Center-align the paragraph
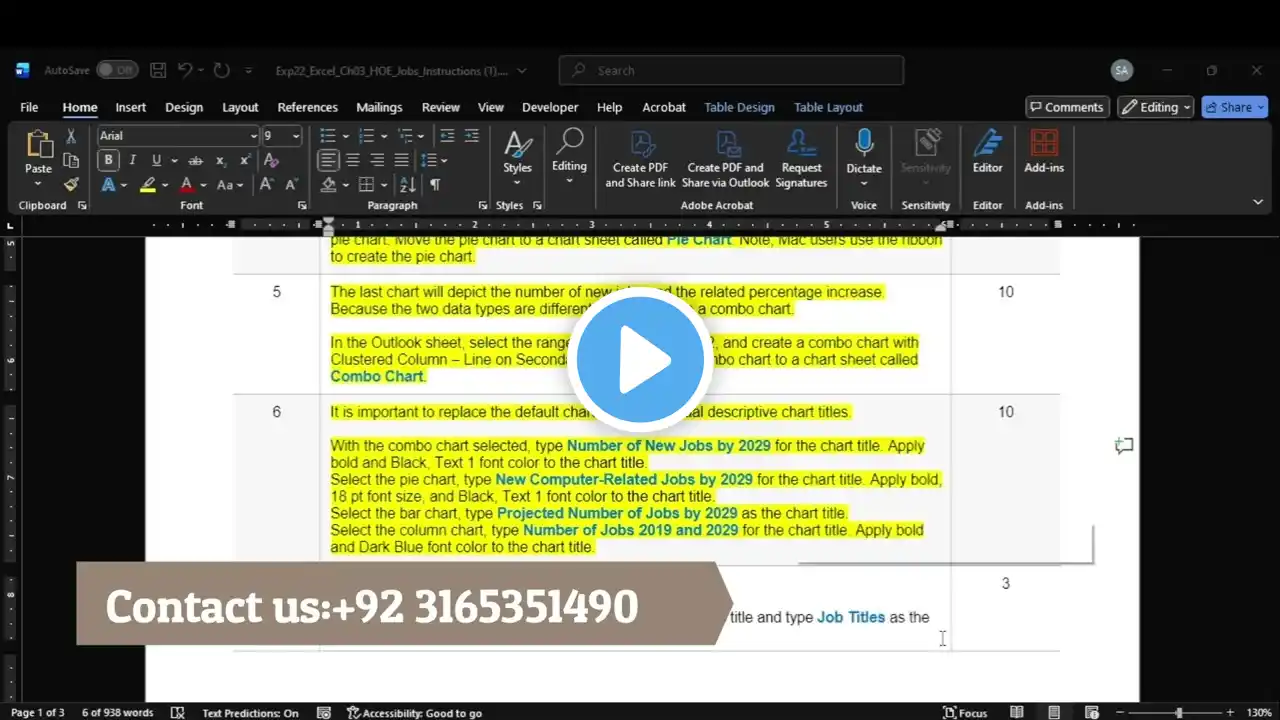 coord(353,160)
